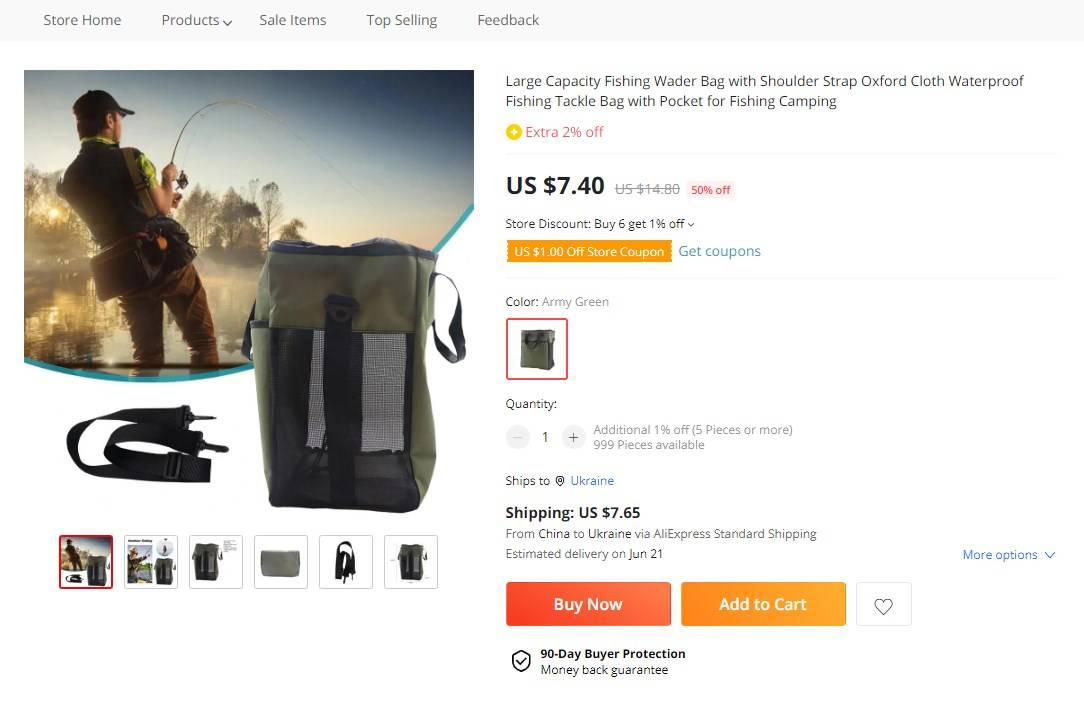Expand the Store Discount details
1084x703 pixels.
click(691, 224)
